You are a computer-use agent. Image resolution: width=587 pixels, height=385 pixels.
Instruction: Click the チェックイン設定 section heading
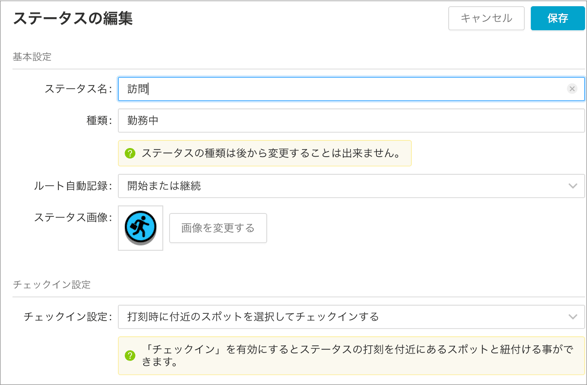point(52,285)
